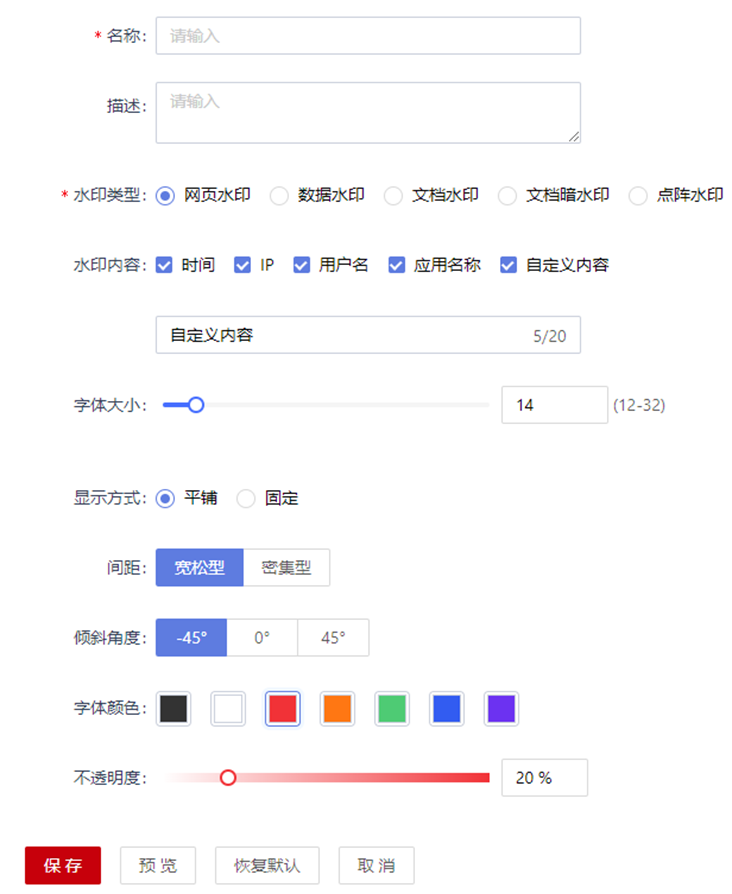This screenshot has width=732, height=894.
Task: Pick the green font color swatch
Action: click(392, 709)
